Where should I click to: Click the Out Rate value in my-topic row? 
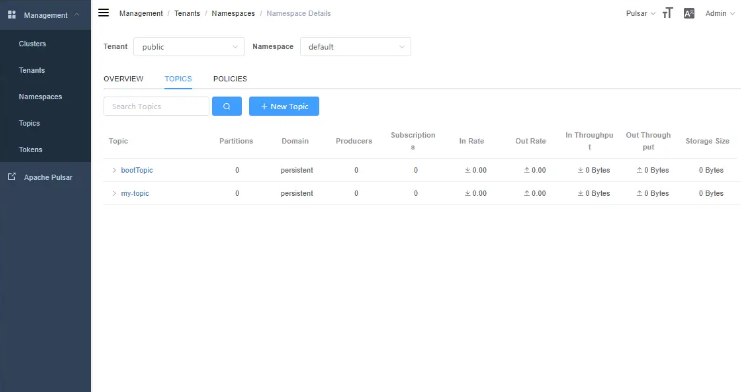point(535,193)
